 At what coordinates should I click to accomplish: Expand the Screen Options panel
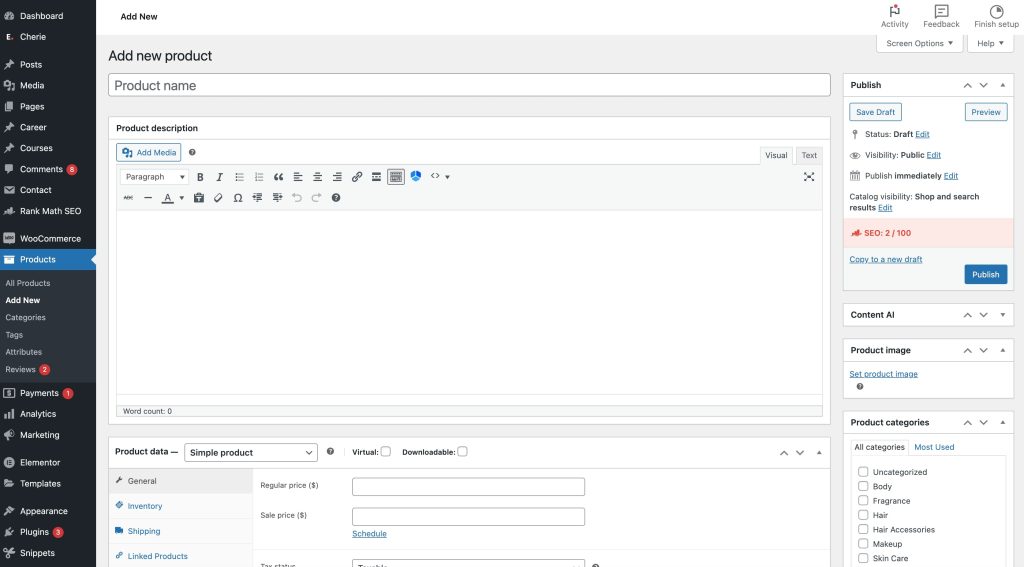coord(919,43)
